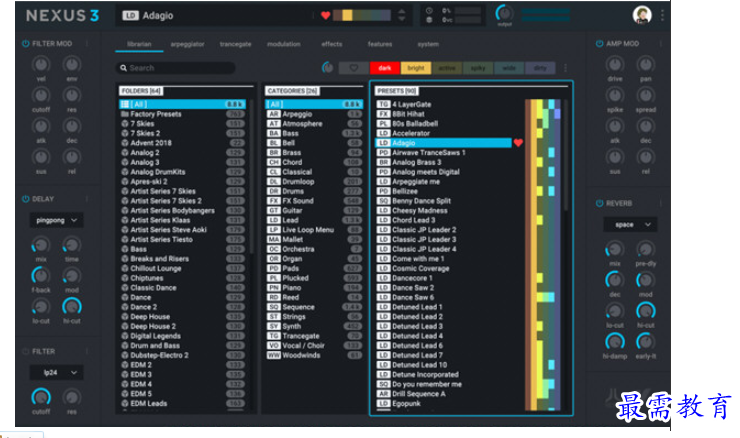Click the folders list scrollbar
Image resolution: width=740 pixels, height=438 pixels.
pos(251,179)
